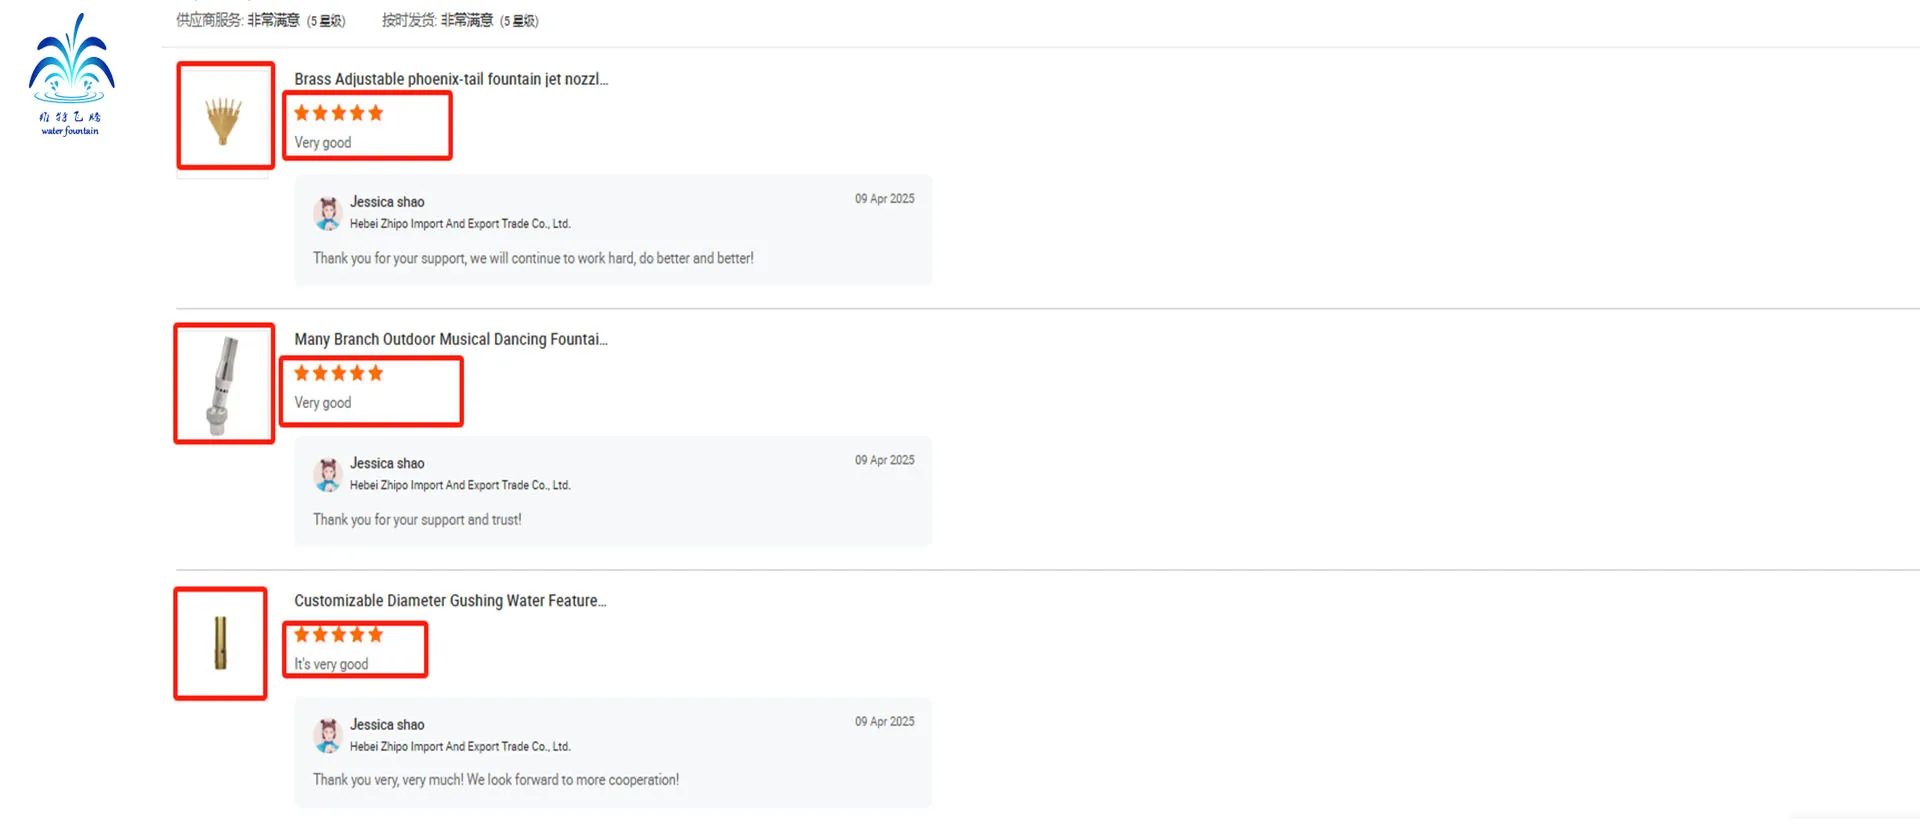Open the silver dancing fountain nozzle thumbnail

pos(223,385)
